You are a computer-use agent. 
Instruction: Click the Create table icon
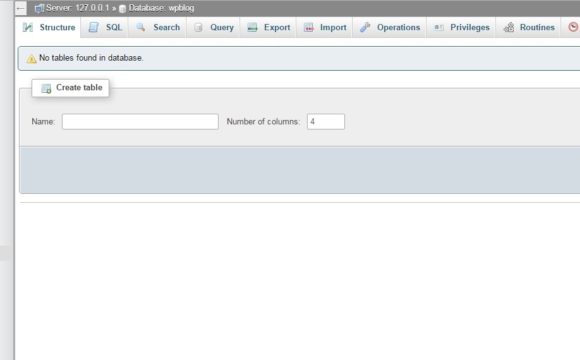[x=46, y=88]
